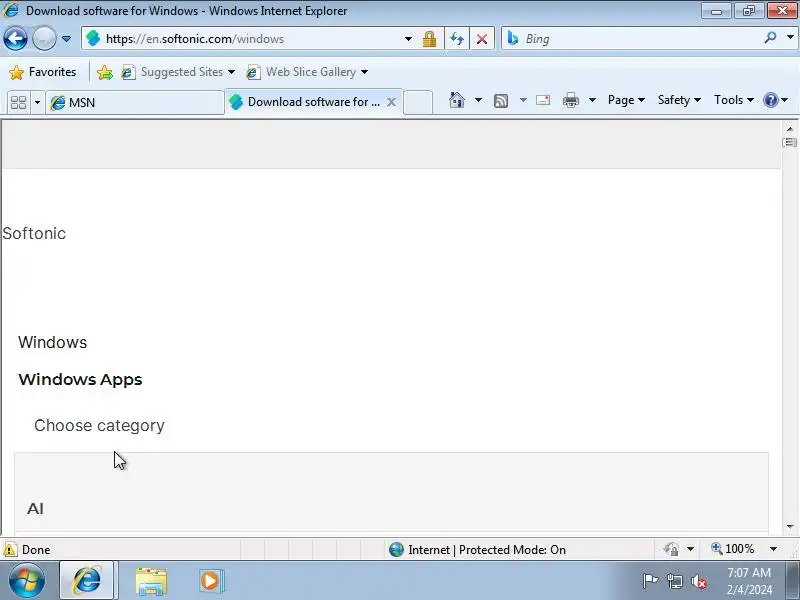The height and width of the screenshot is (600, 800).
Task: Open the Web Slice Gallery link
Action: pos(307,72)
